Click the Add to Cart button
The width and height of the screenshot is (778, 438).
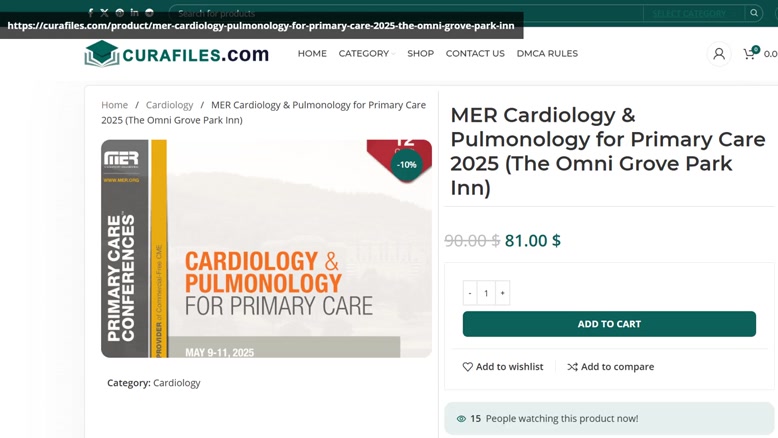tap(609, 324)
